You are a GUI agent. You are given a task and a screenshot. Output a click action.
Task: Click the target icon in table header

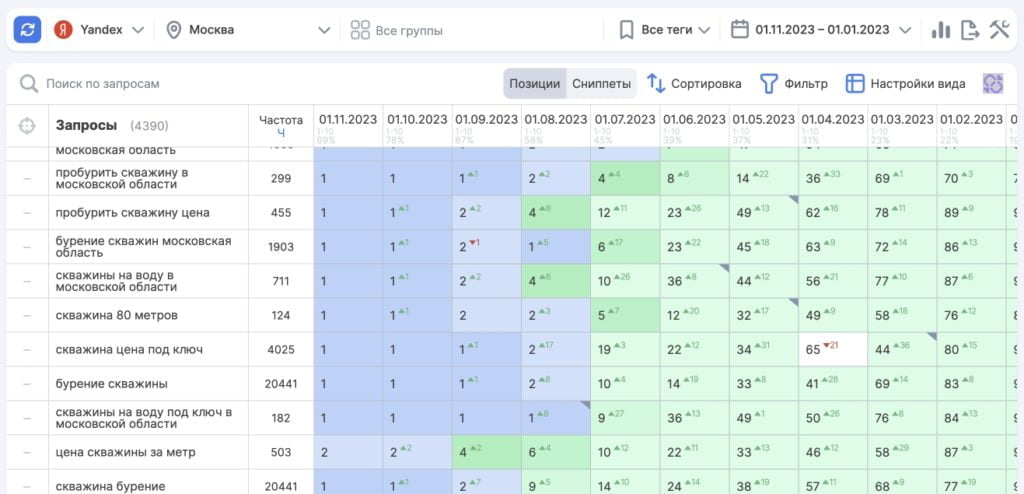click(27, 126)
